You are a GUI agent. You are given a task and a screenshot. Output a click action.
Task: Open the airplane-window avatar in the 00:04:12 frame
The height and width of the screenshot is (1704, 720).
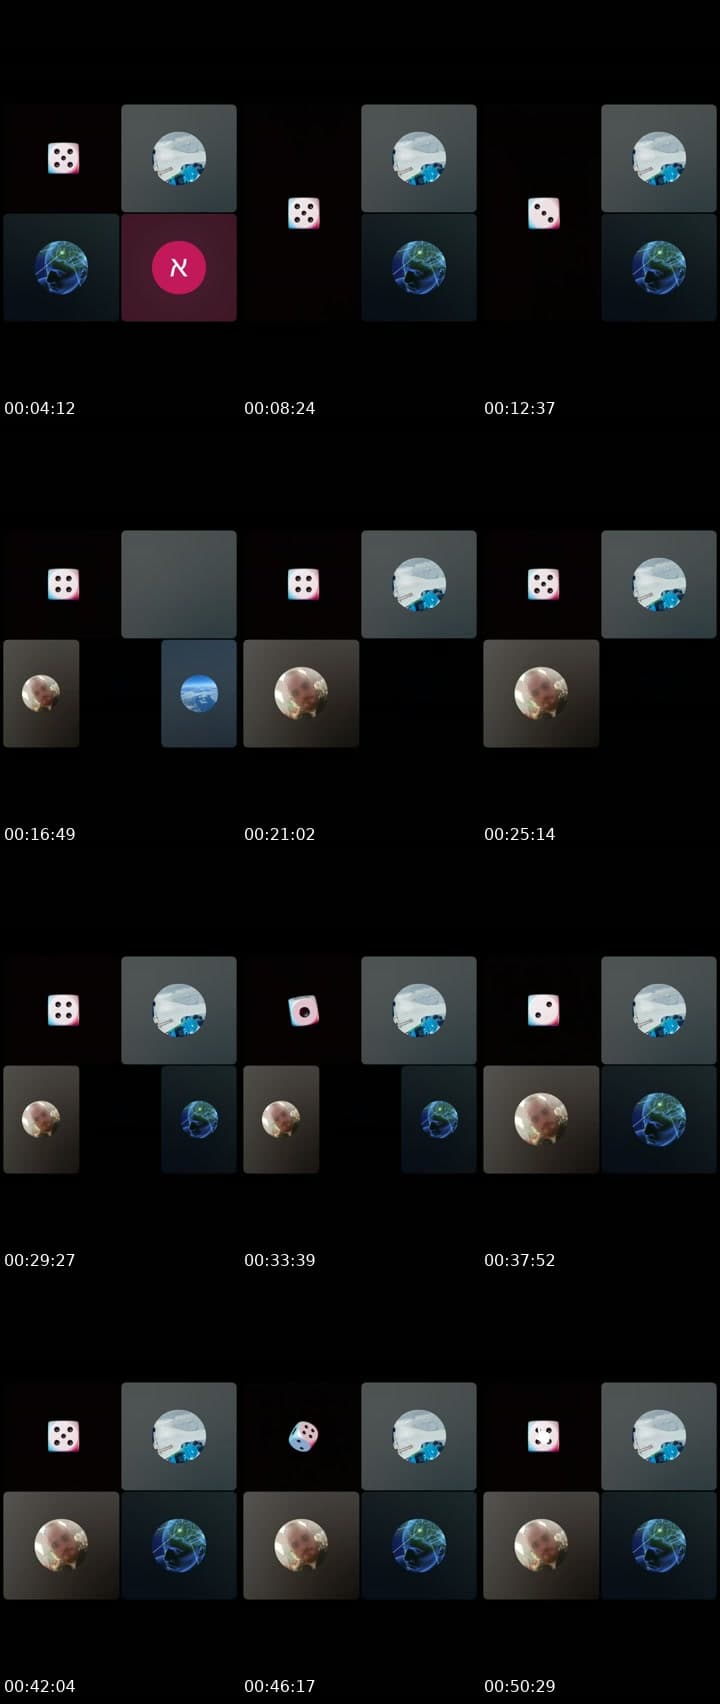(x=179, y=158)
